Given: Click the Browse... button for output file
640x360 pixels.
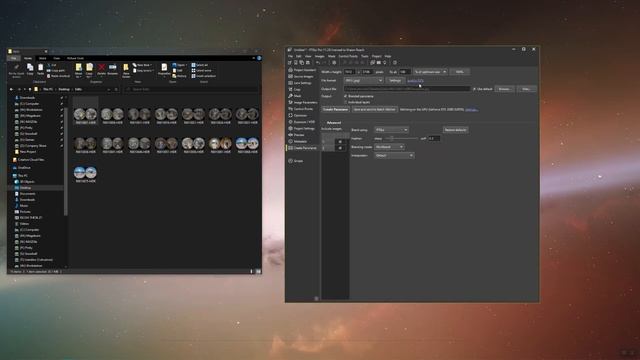Looking at the screenshot, I should coord(504,89).
